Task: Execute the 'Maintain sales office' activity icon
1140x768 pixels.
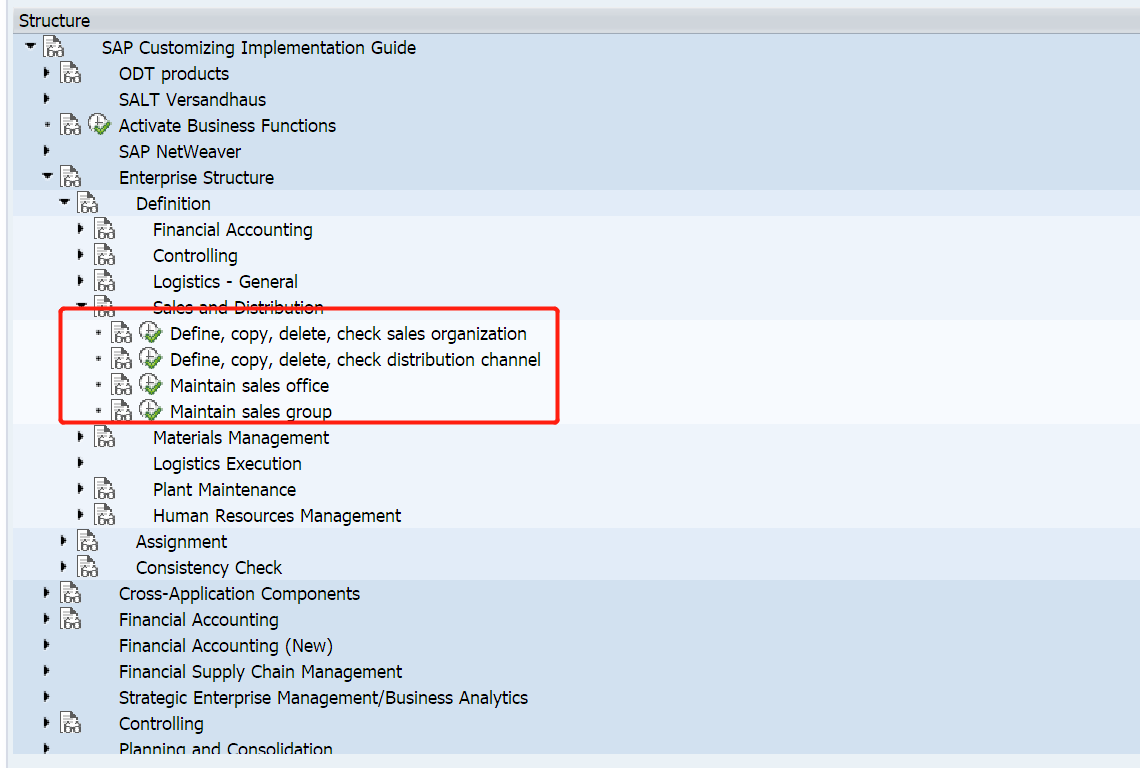Action: tap(150, 385)
